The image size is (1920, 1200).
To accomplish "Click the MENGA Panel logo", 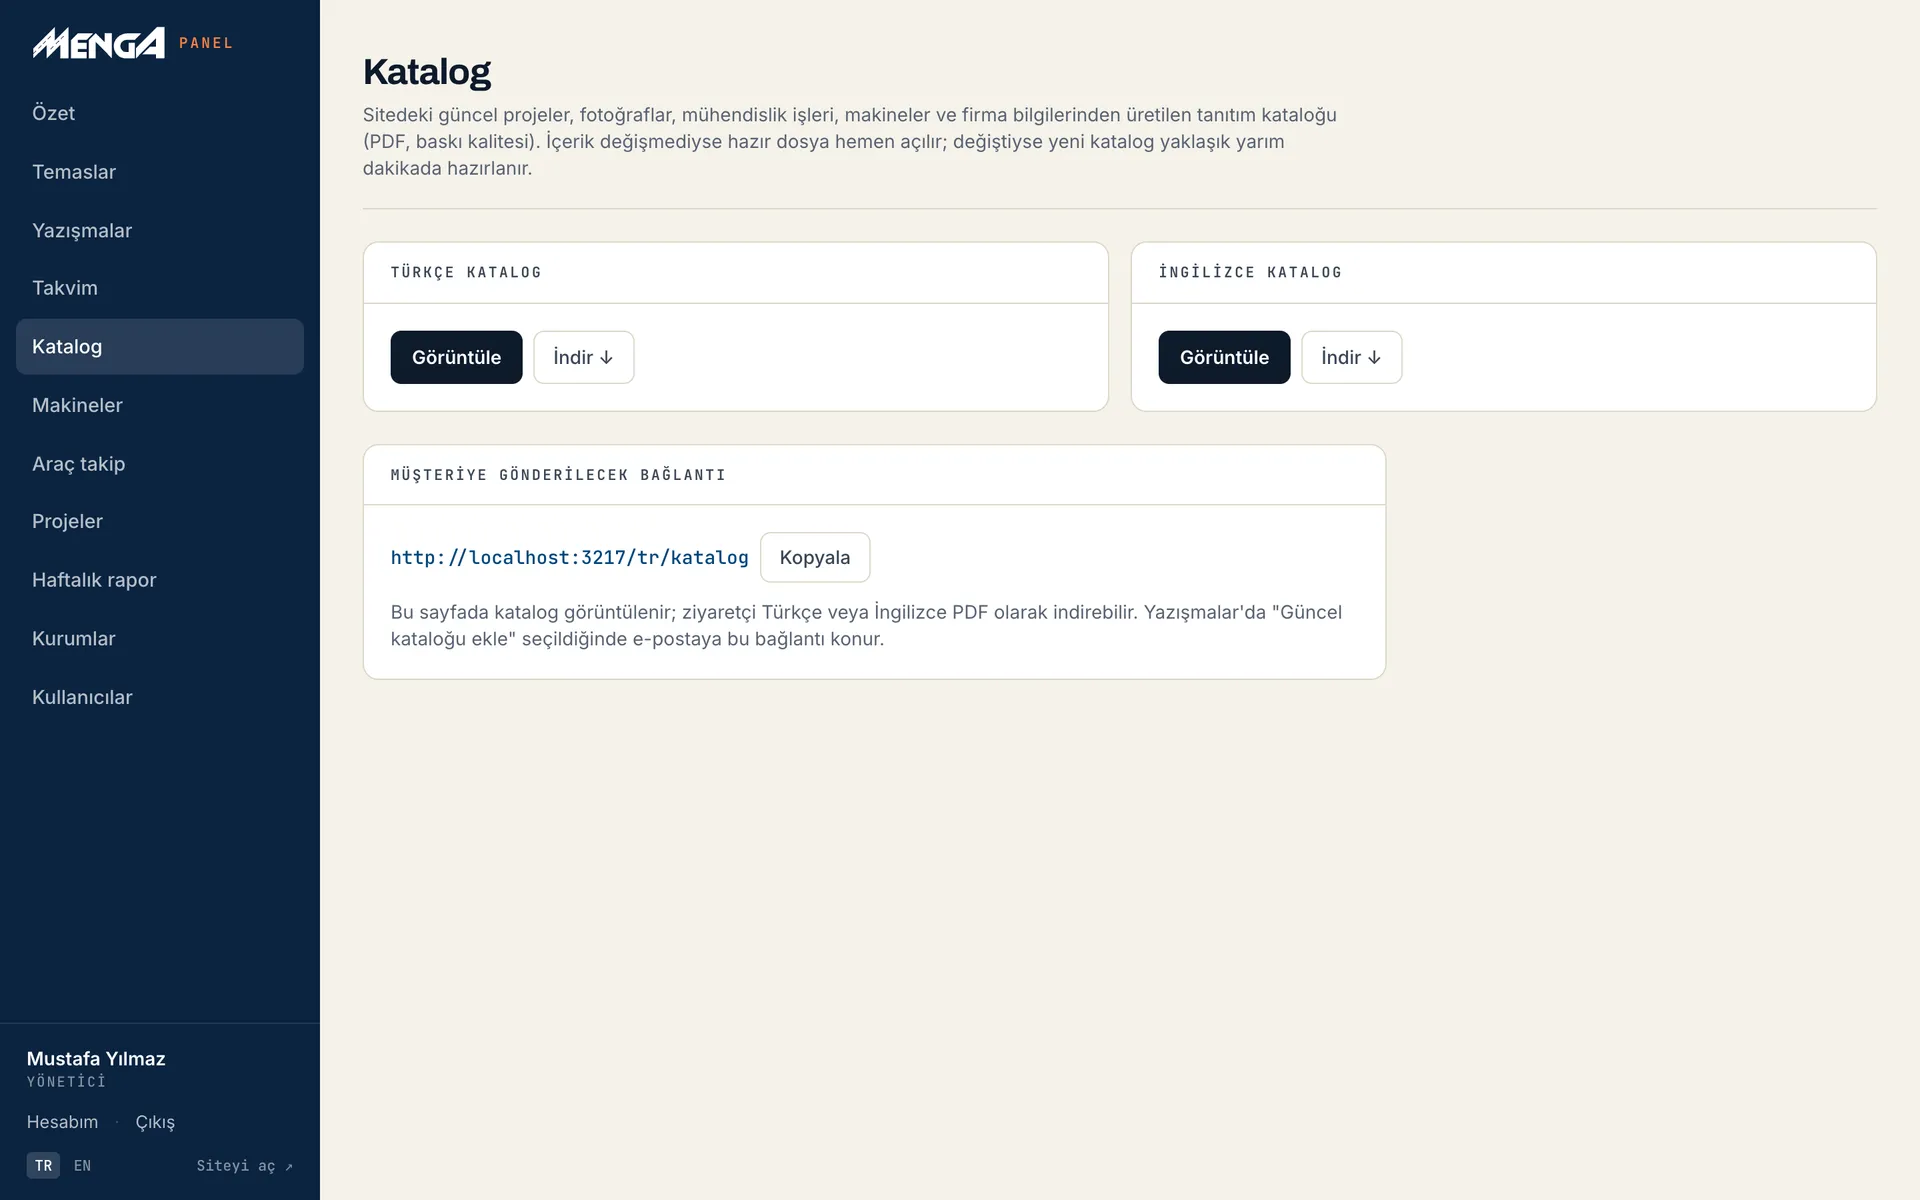I will tap(132, 43).
